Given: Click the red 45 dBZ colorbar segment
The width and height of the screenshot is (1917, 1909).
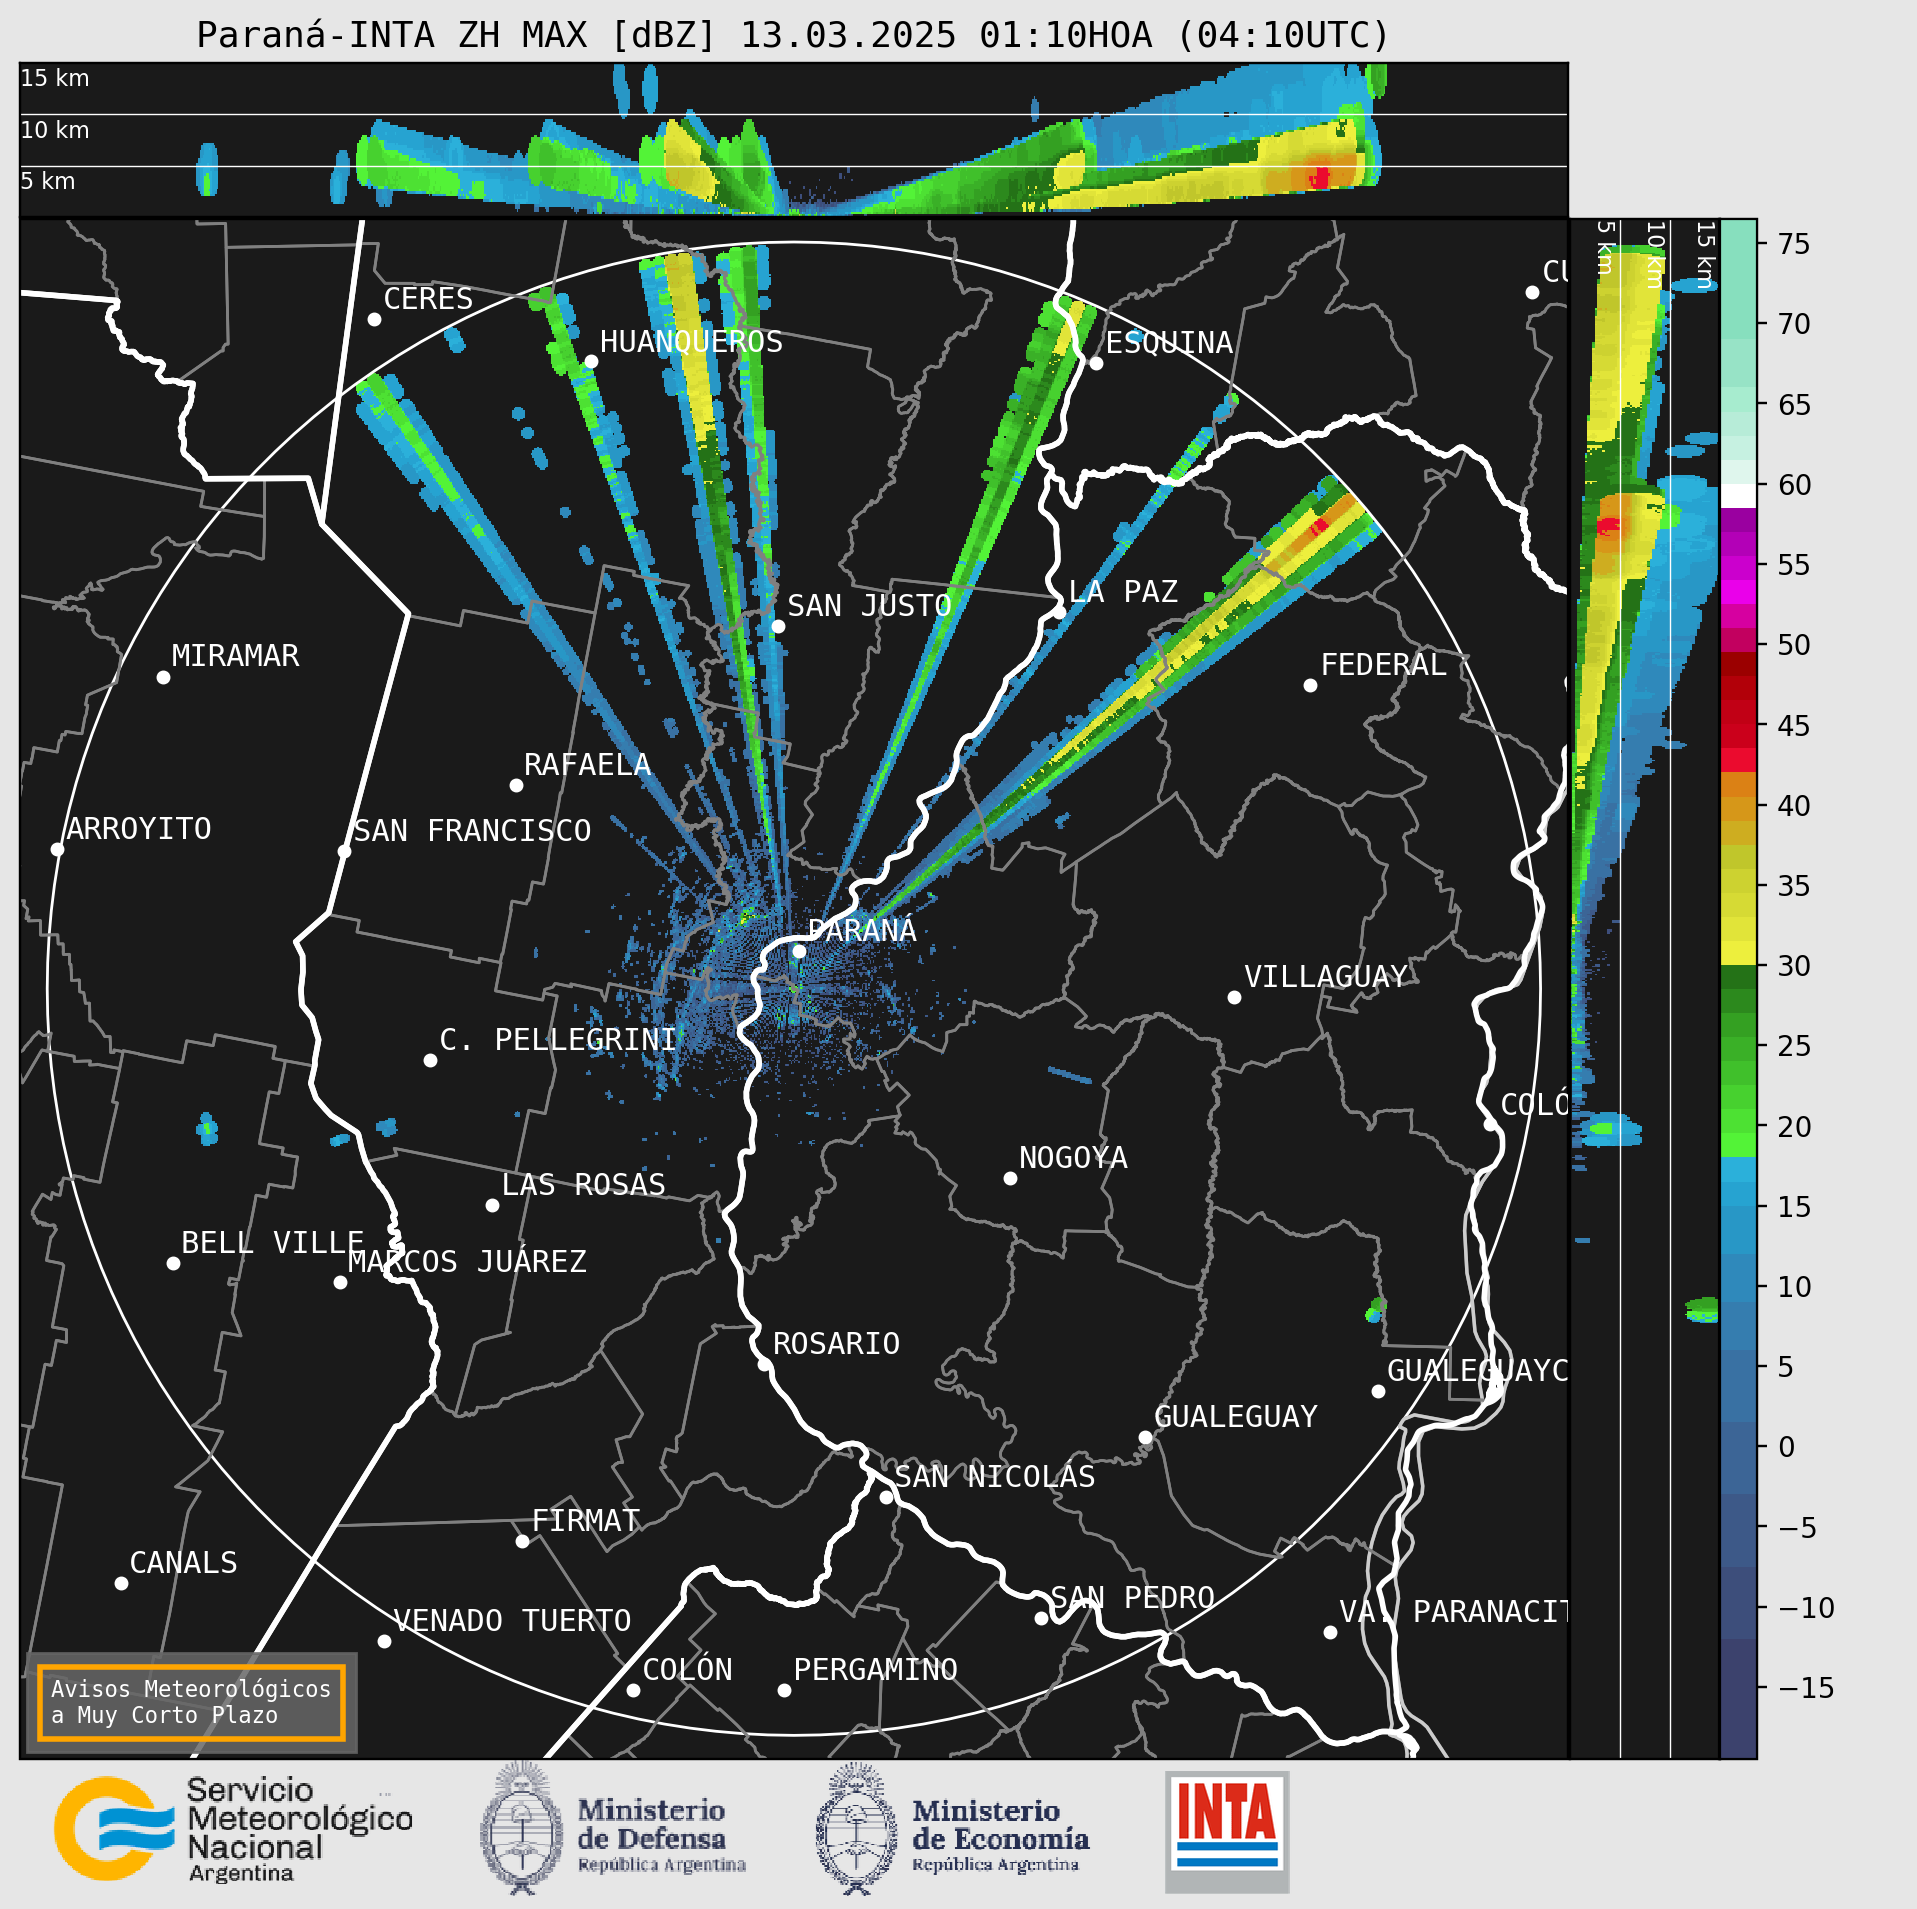Looking at the screenshot, I should pyautogui.click(x=1738, y=724).
